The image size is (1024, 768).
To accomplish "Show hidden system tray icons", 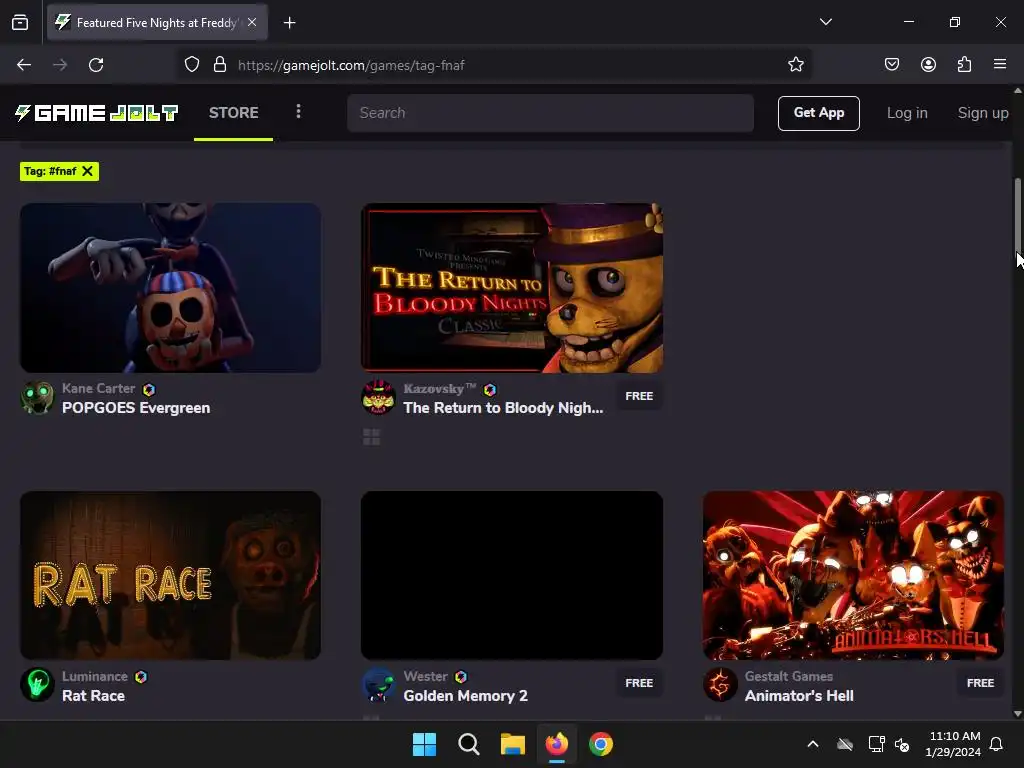I will coord(813,744).
